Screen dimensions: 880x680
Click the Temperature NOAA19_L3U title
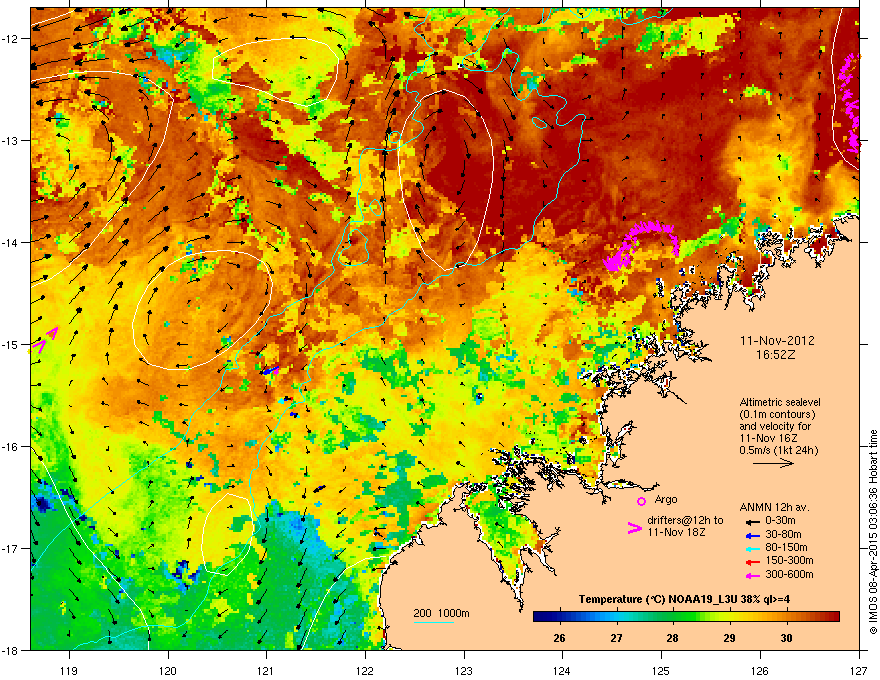pyautogui.click(x=684, y=599)
